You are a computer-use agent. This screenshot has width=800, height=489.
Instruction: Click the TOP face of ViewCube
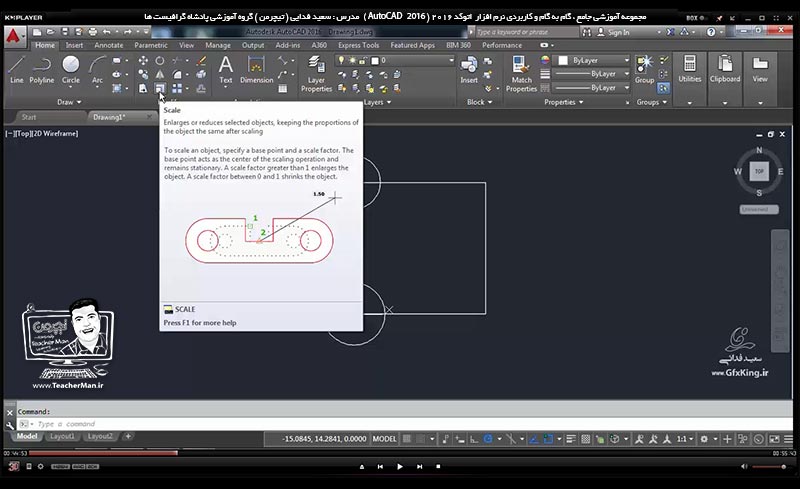[759, 171]
